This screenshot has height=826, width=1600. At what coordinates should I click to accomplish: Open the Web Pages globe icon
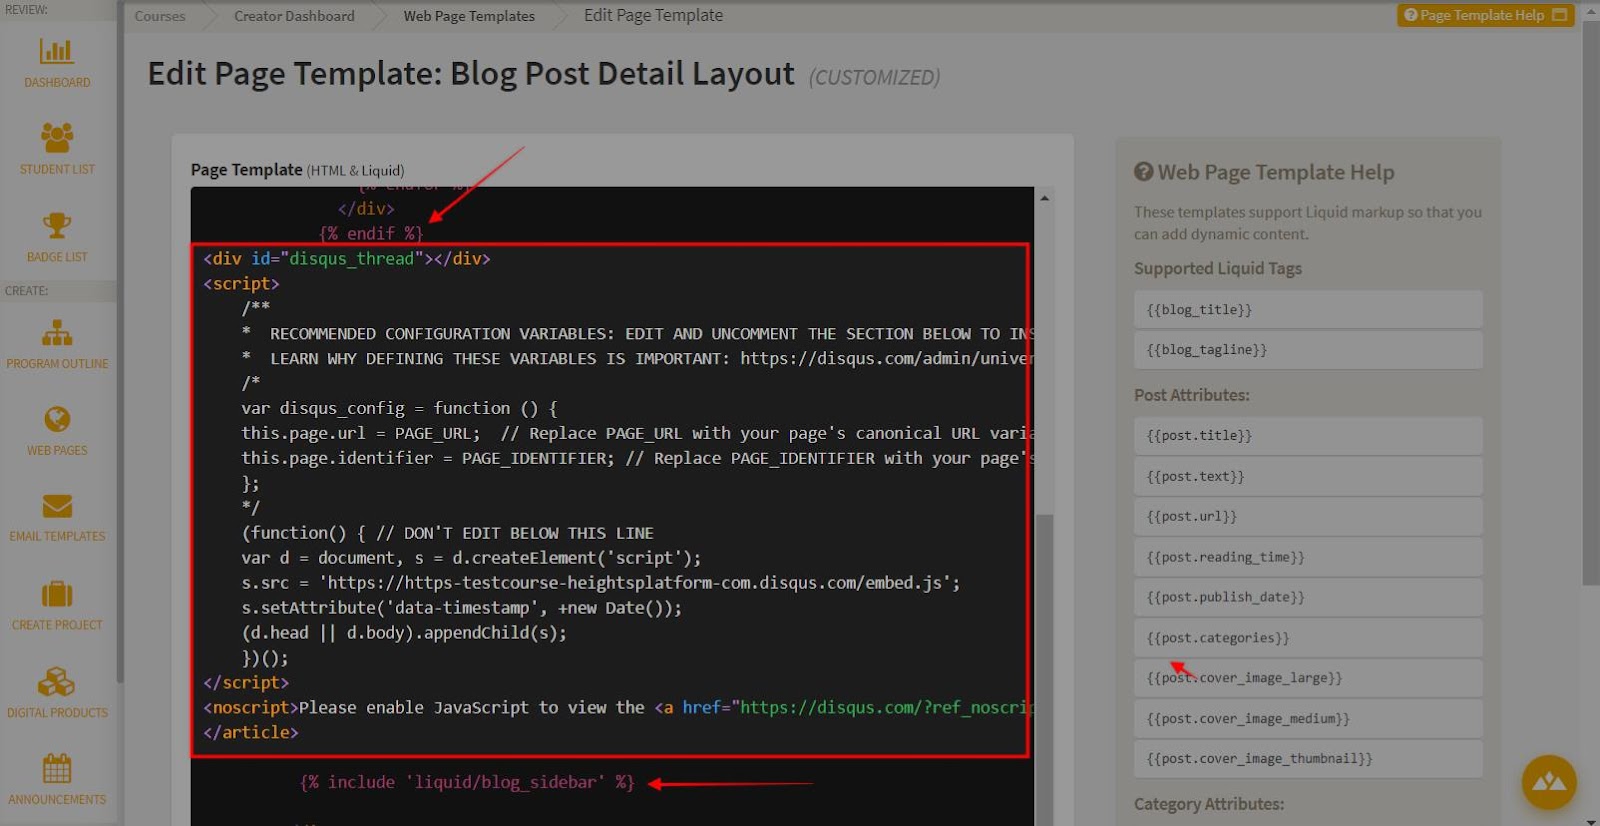click(57, 419)
